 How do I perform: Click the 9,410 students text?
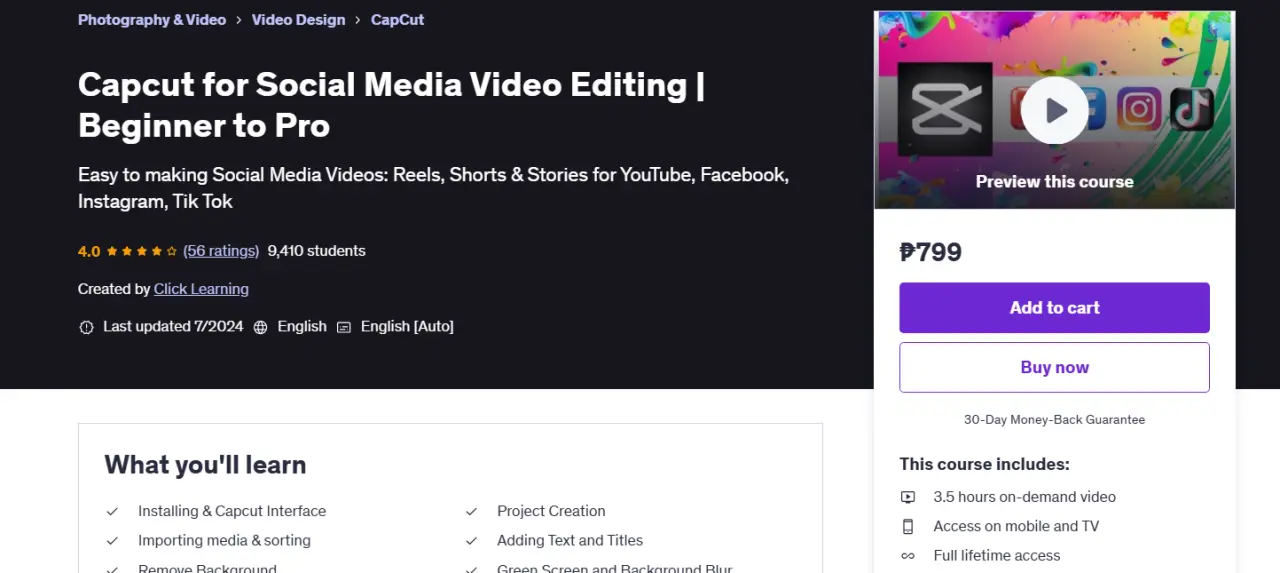click(x=316, y=251)
